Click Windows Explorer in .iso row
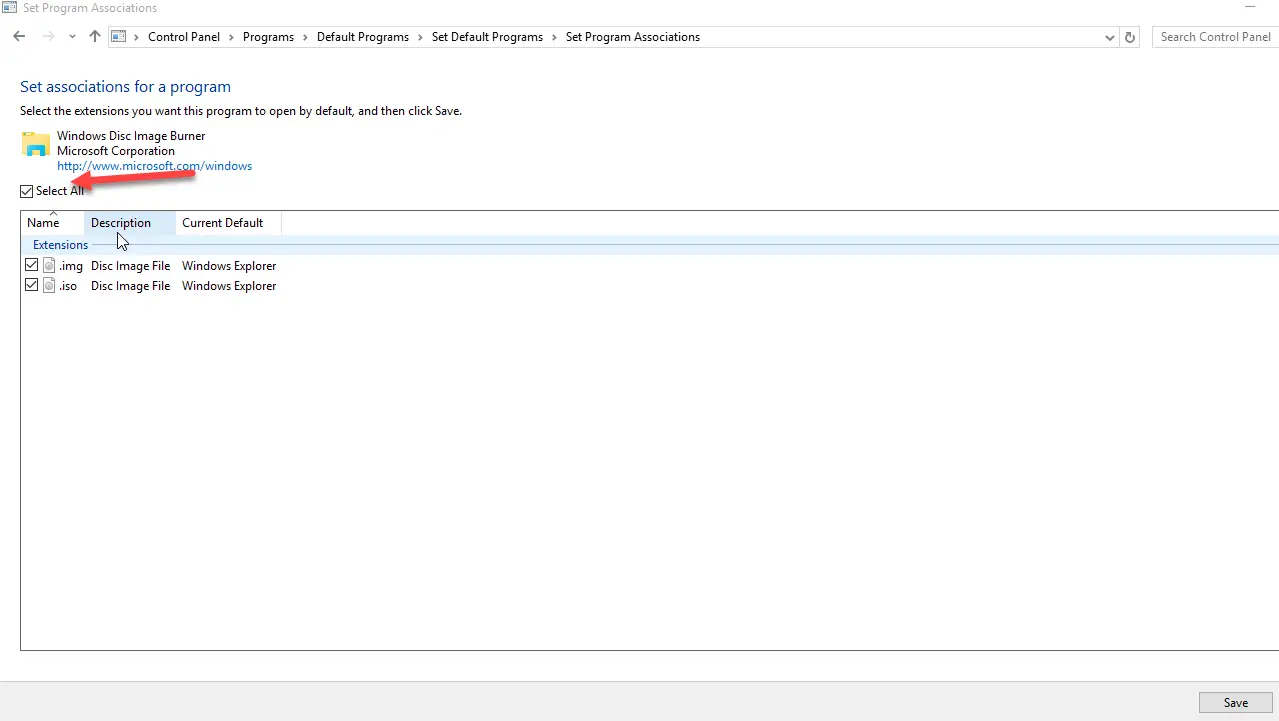The height and width of the screenshot is (721, 1279). [229, 286]
